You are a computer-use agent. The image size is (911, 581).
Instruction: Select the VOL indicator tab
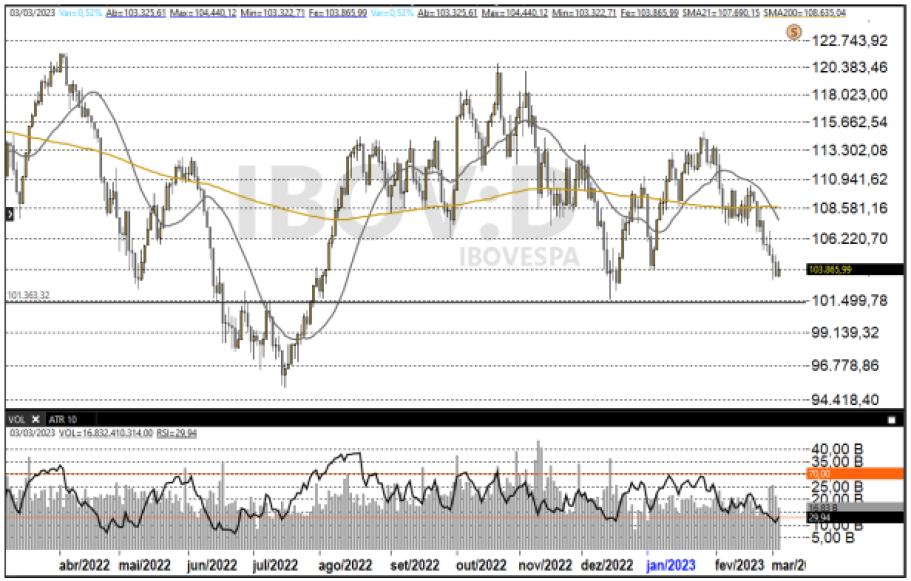[x=17, y=419]
